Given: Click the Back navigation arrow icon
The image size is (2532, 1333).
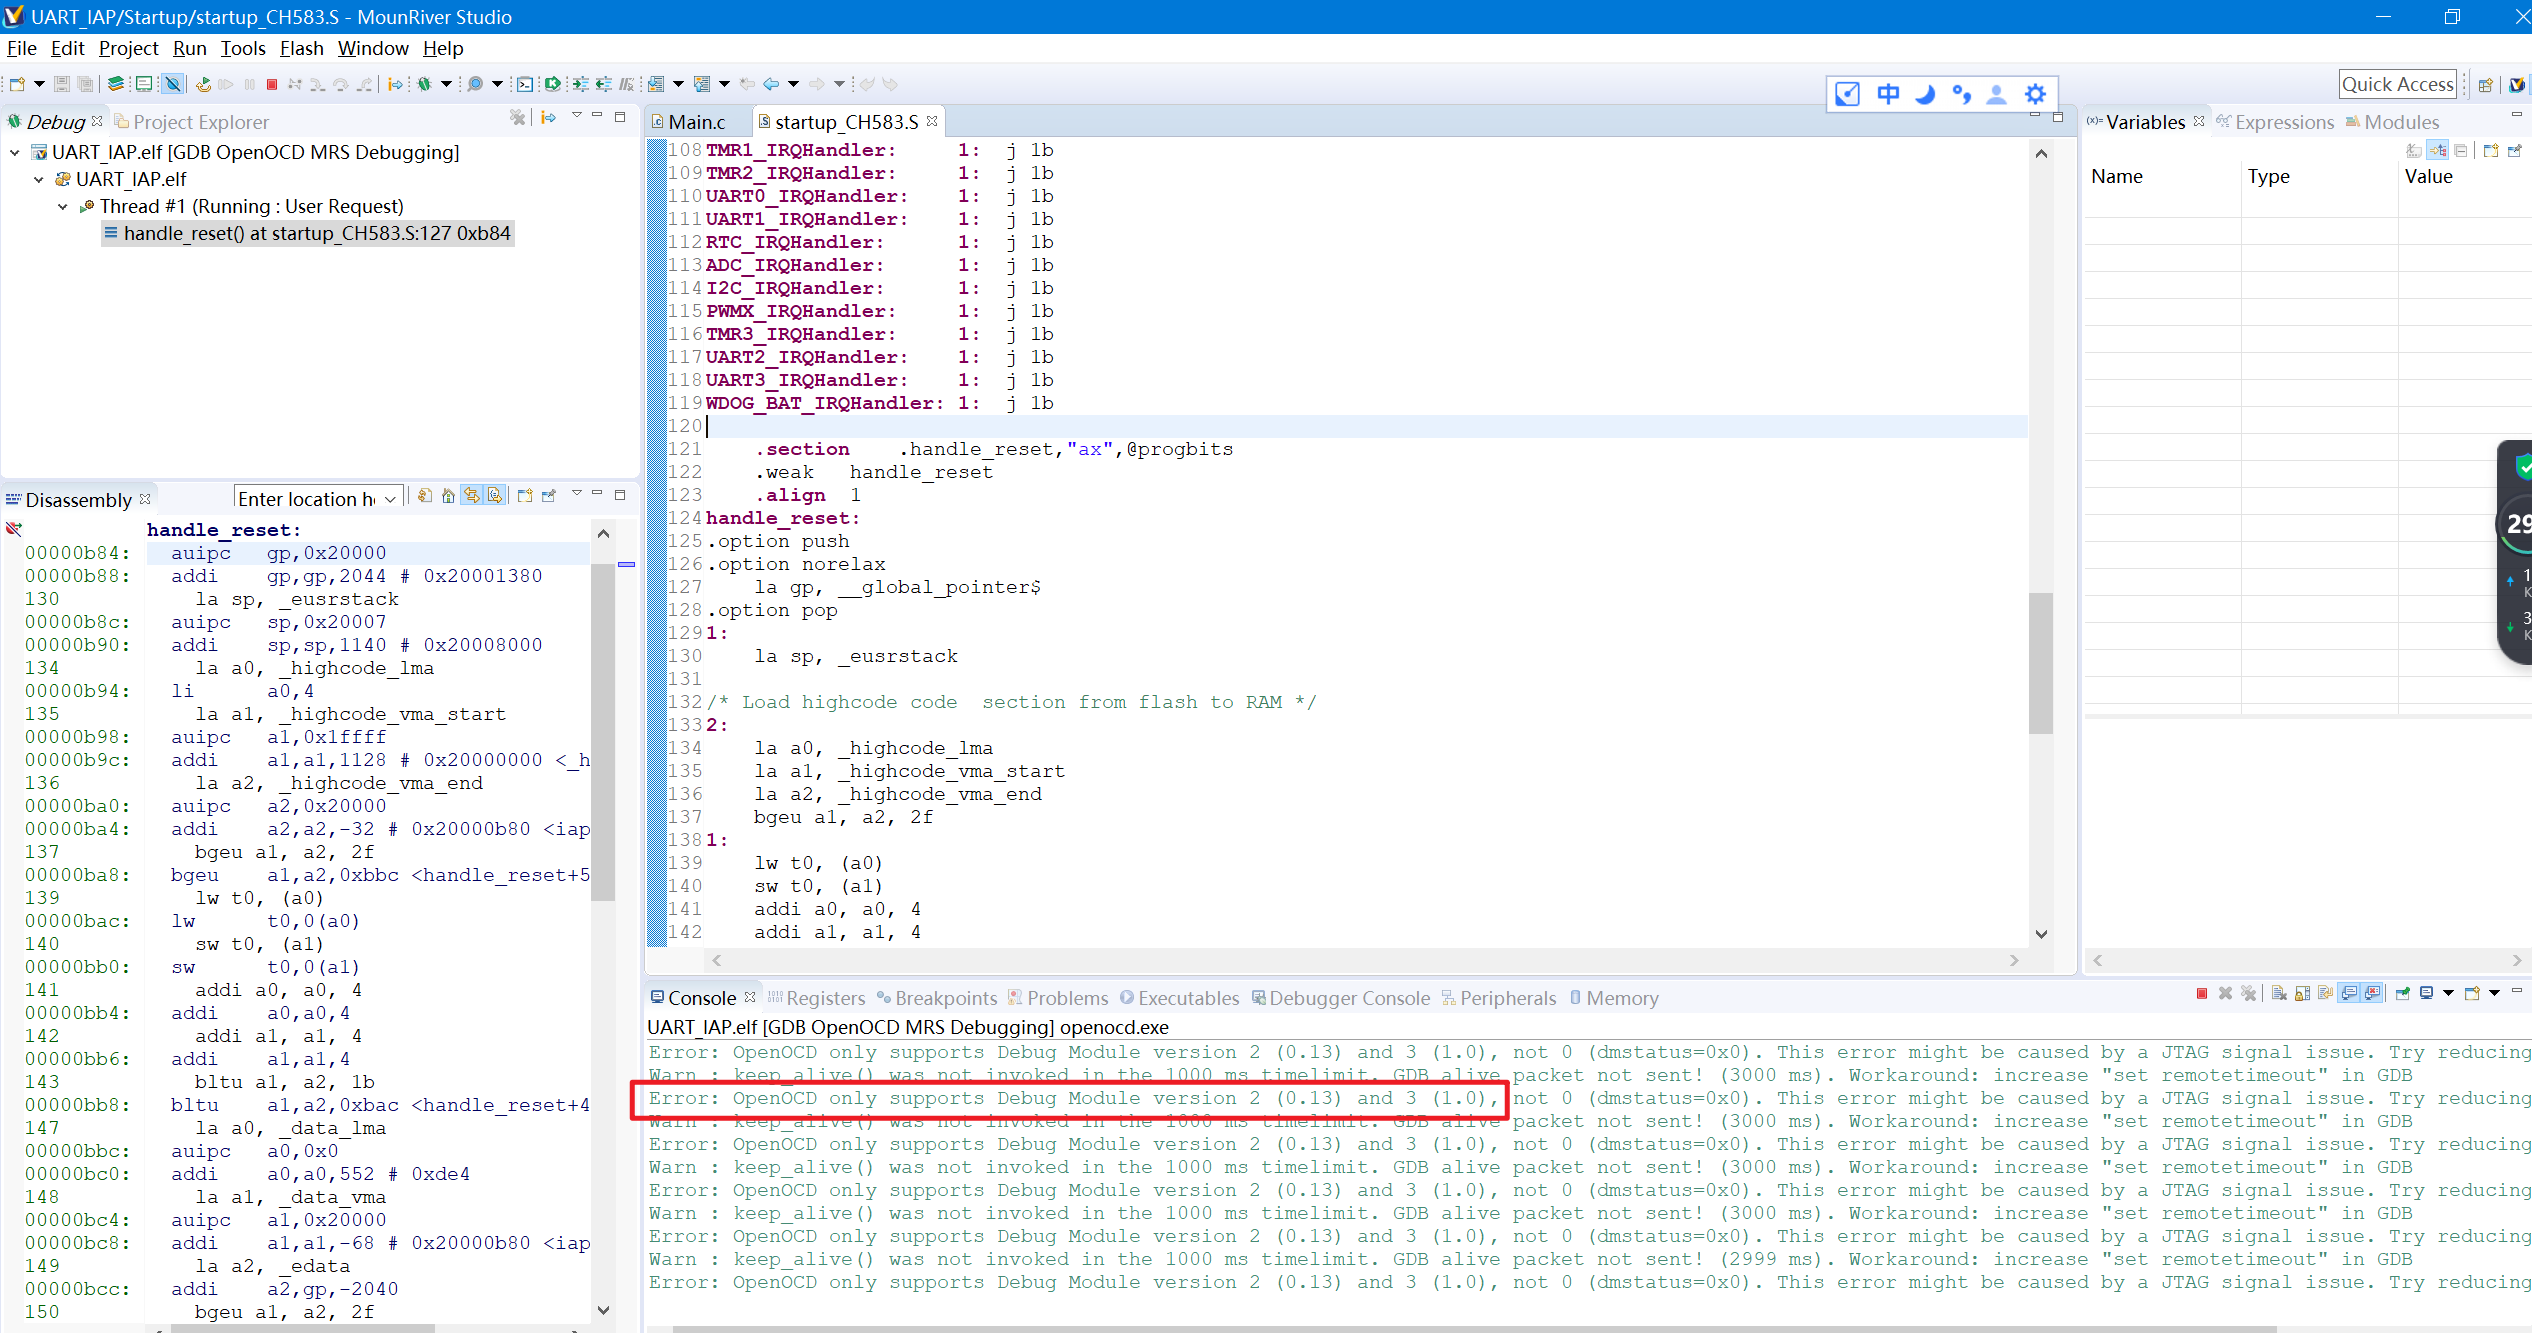Looking at the screenshot, I should coord(770,85).
